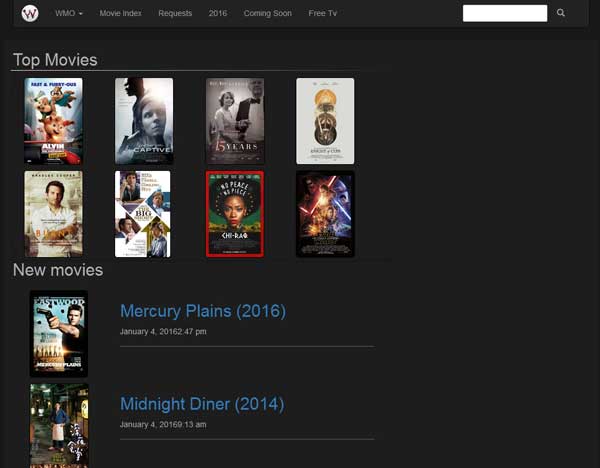Image resolution: width=600 pixels, height=468 pixels.
Task: Go to the Requests page
Action: (x=175, y=13)
